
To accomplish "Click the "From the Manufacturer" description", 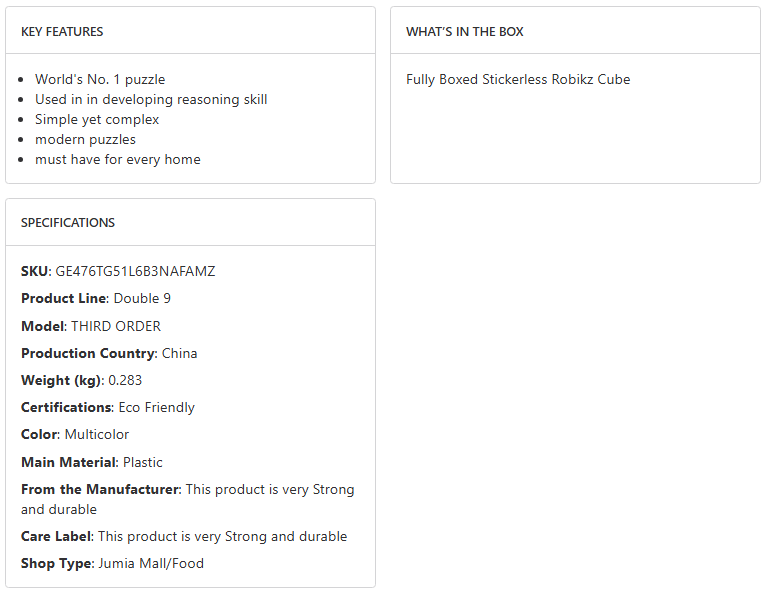I will coord(187,499).
